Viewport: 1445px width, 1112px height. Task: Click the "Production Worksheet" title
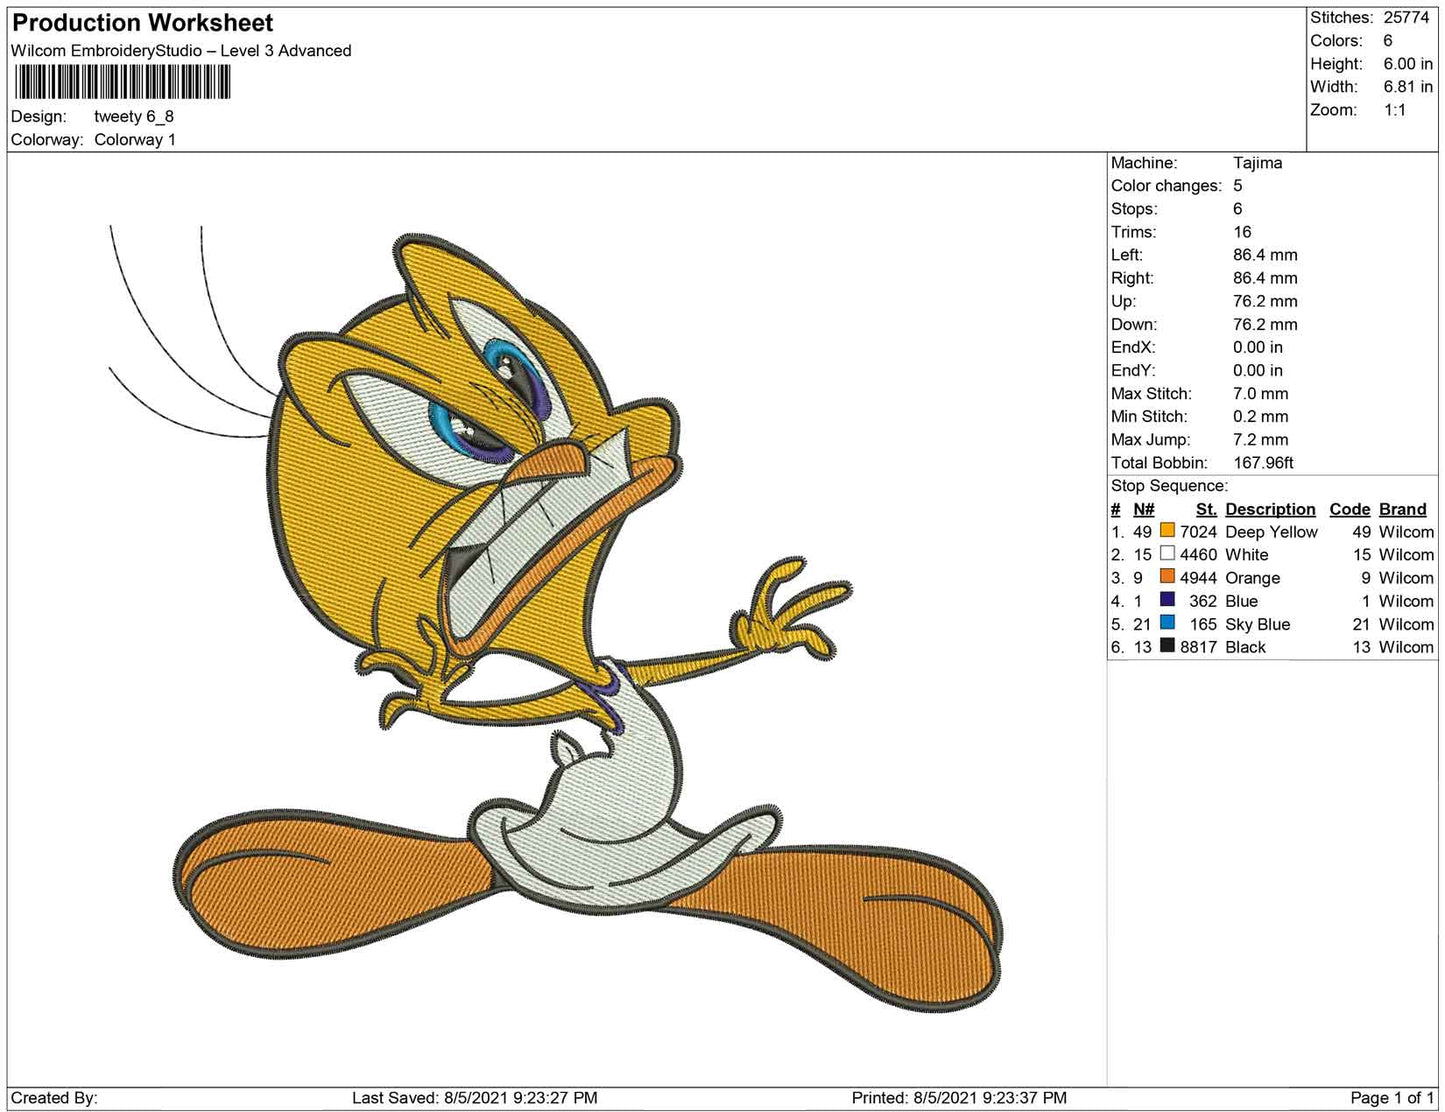(x=142, y=23)
